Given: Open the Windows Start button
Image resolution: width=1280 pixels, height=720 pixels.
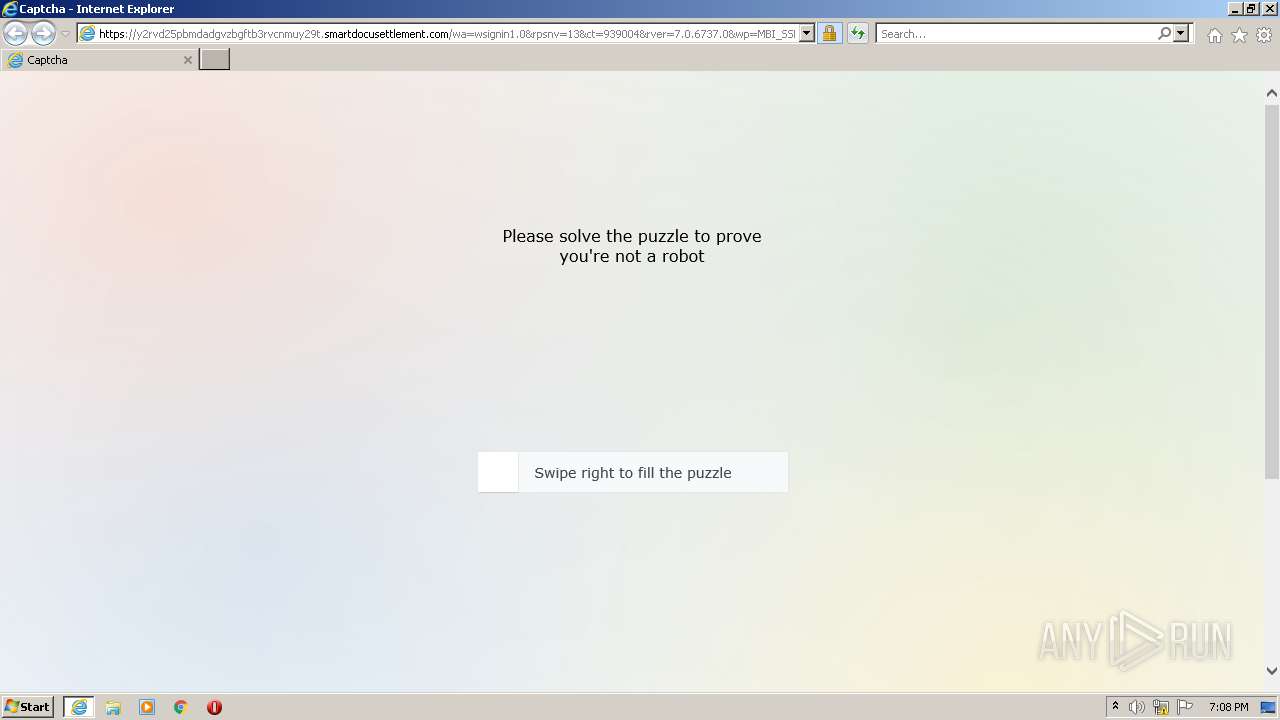Looking at the screenshot, I should pyautogui.click(x=28, y=707).
